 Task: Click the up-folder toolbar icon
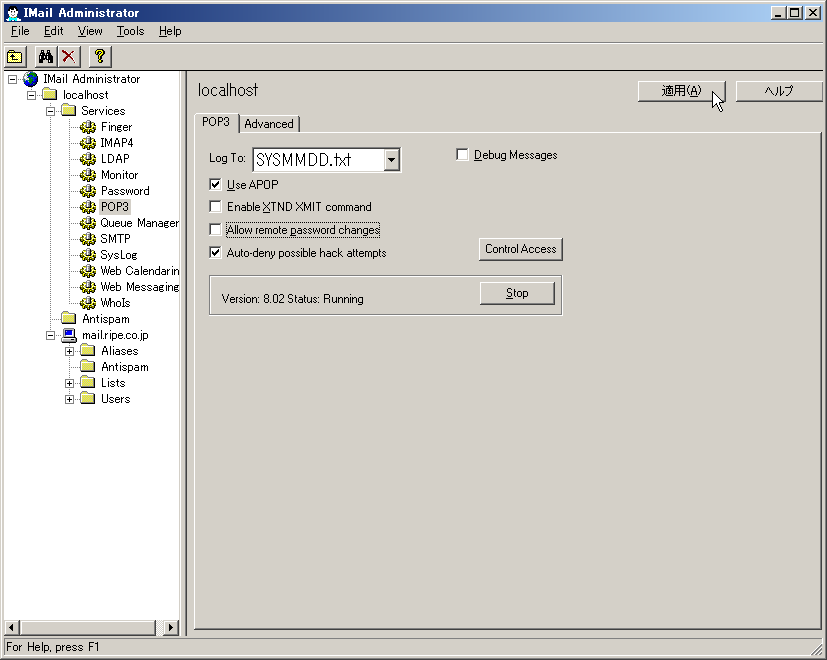pos(15,56)
